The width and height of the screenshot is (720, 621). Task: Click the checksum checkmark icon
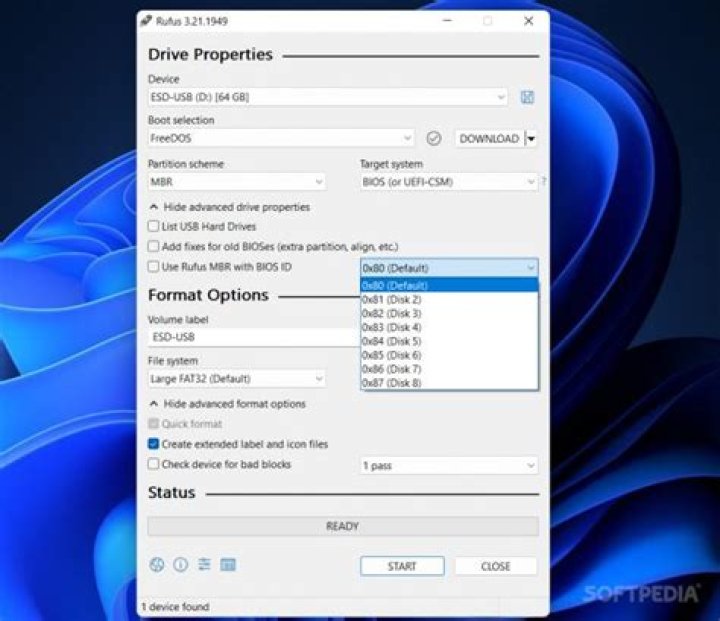click(x=433, y=139)
